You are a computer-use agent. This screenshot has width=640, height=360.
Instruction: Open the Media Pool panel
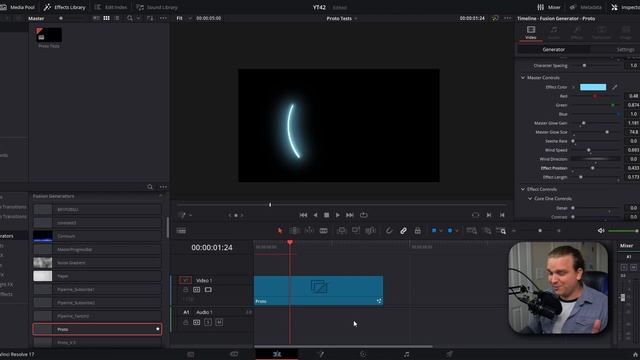(17, 7)
